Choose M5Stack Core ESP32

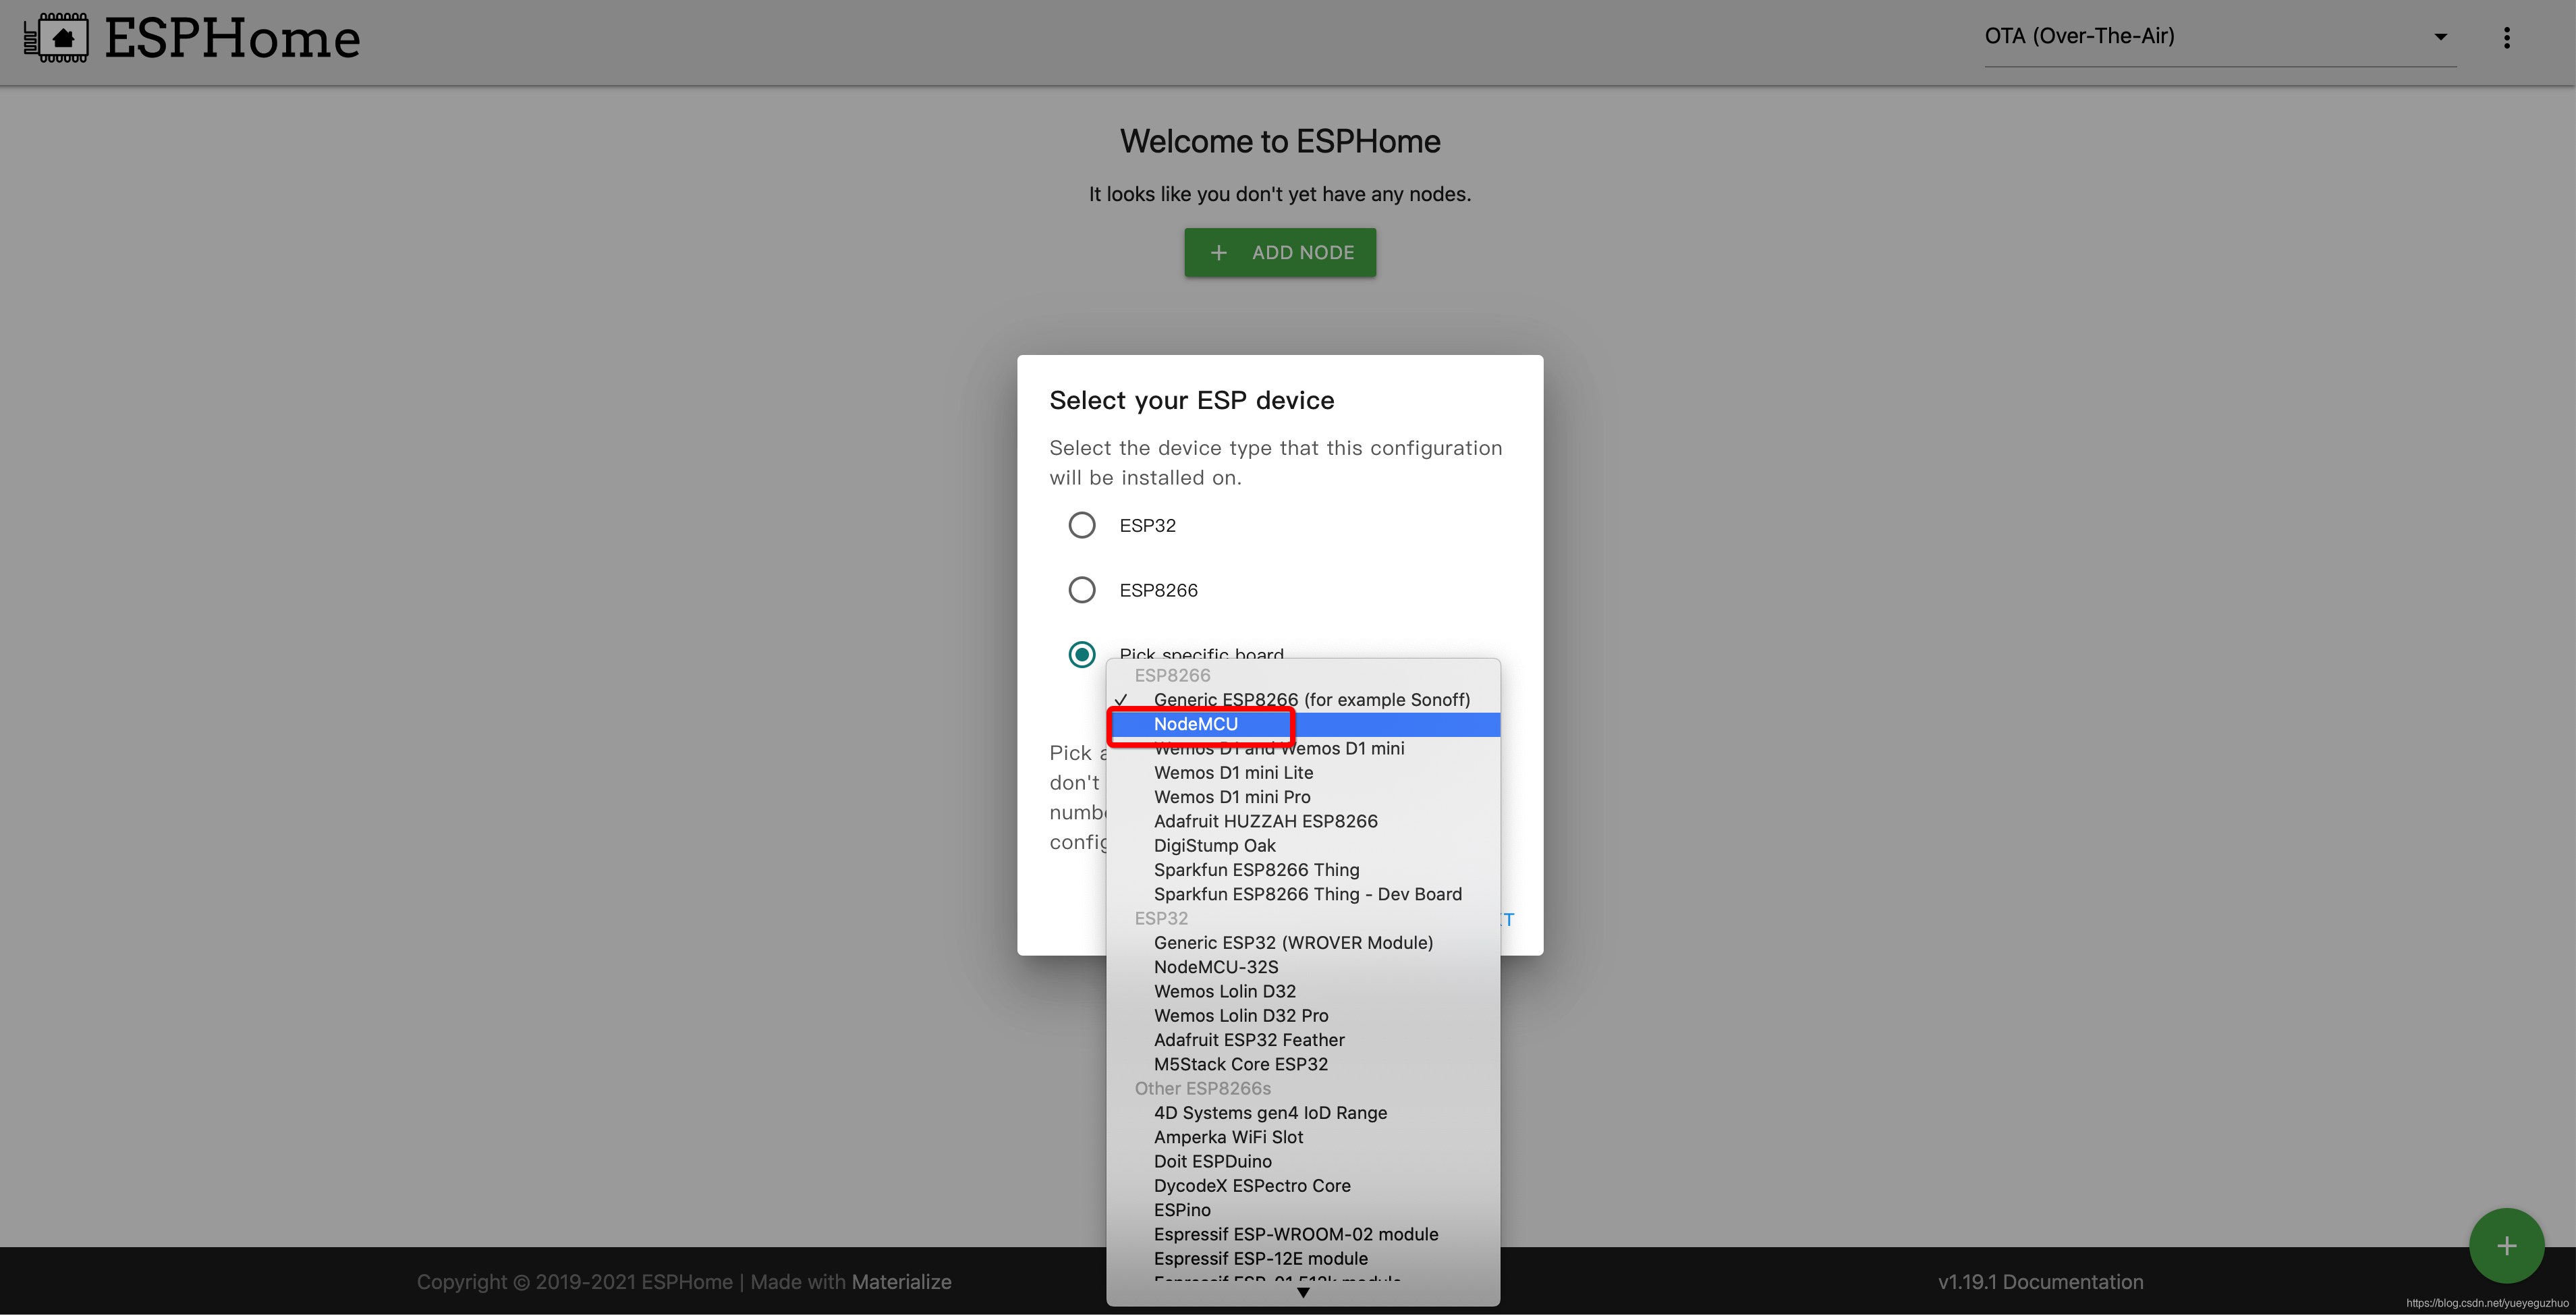pyautogui.click(x=1303, y=1064)
